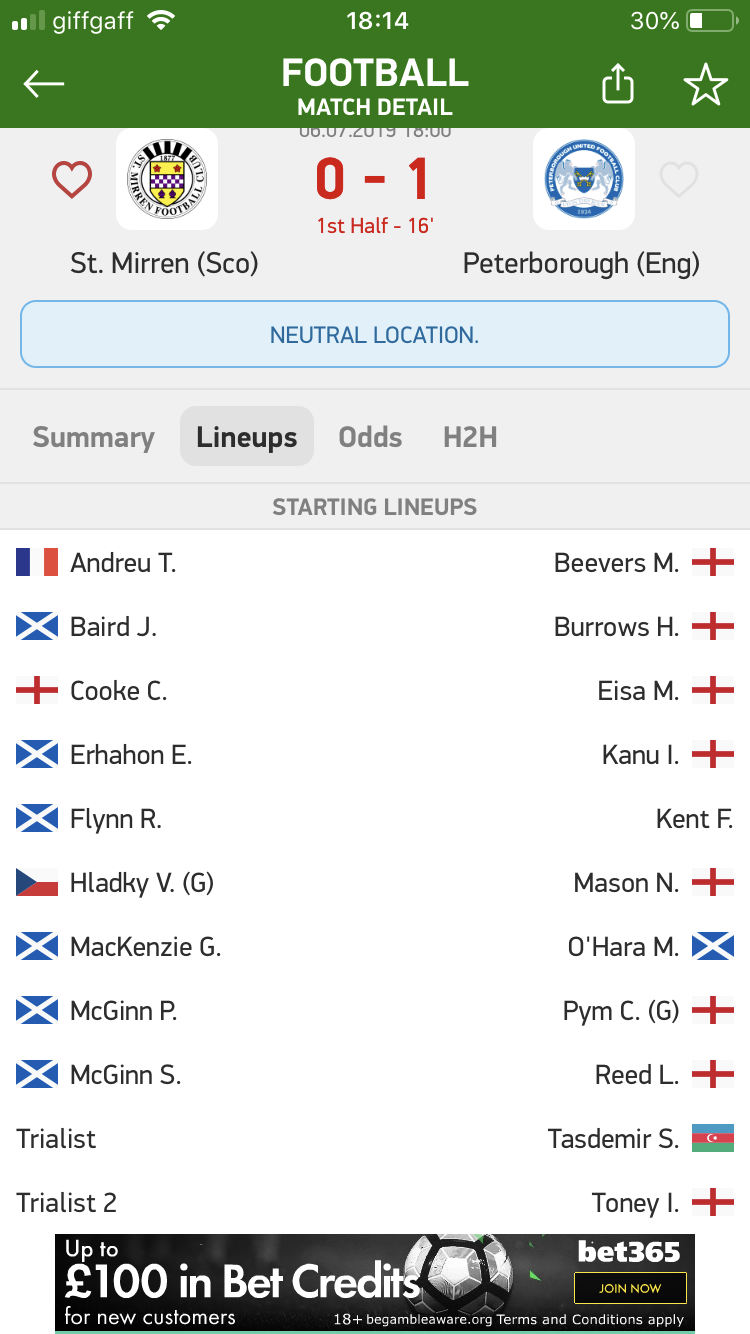Tap the back arrow icon
Screen dimensions: 750x1334
pyautogui.click(x=43, y=84)
